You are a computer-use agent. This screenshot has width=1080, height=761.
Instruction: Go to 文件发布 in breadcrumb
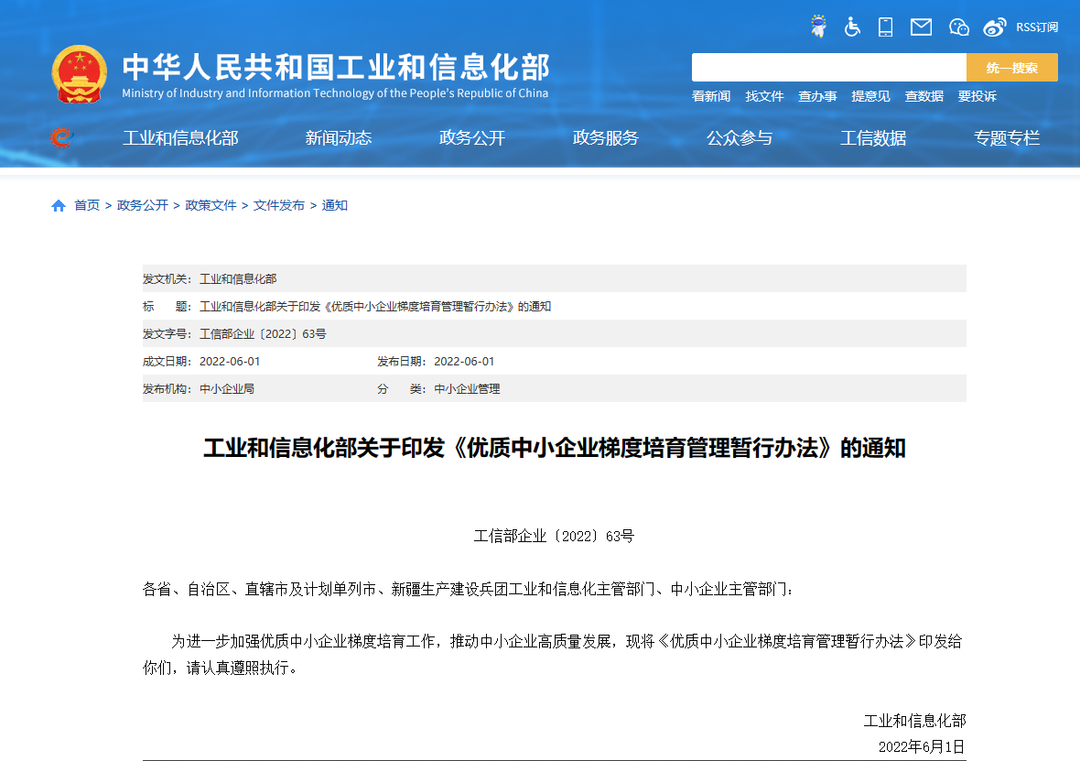tap(279, 205)
